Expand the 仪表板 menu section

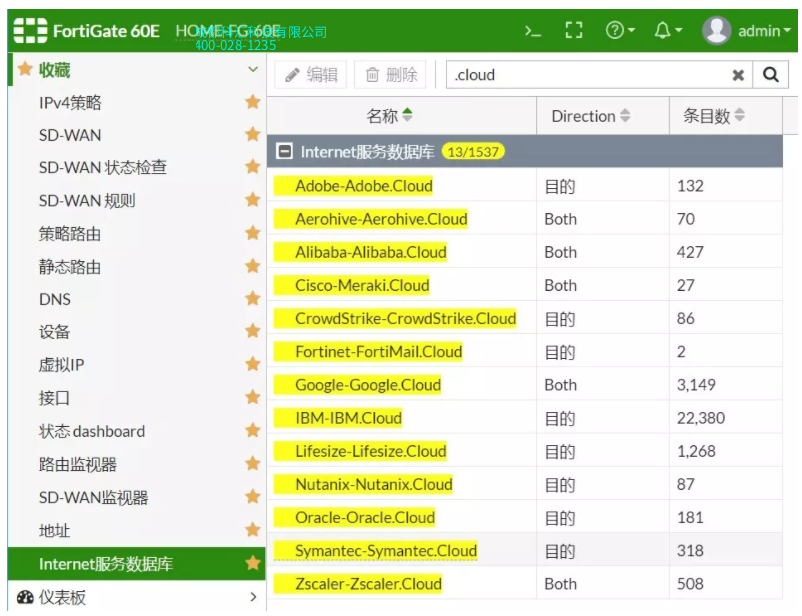[253, 597]
